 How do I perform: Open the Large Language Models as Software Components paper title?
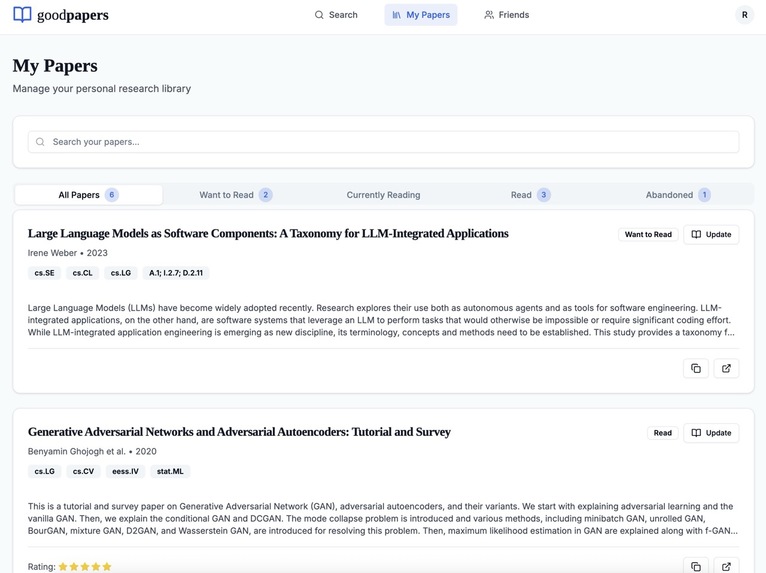tap(268, 233)
